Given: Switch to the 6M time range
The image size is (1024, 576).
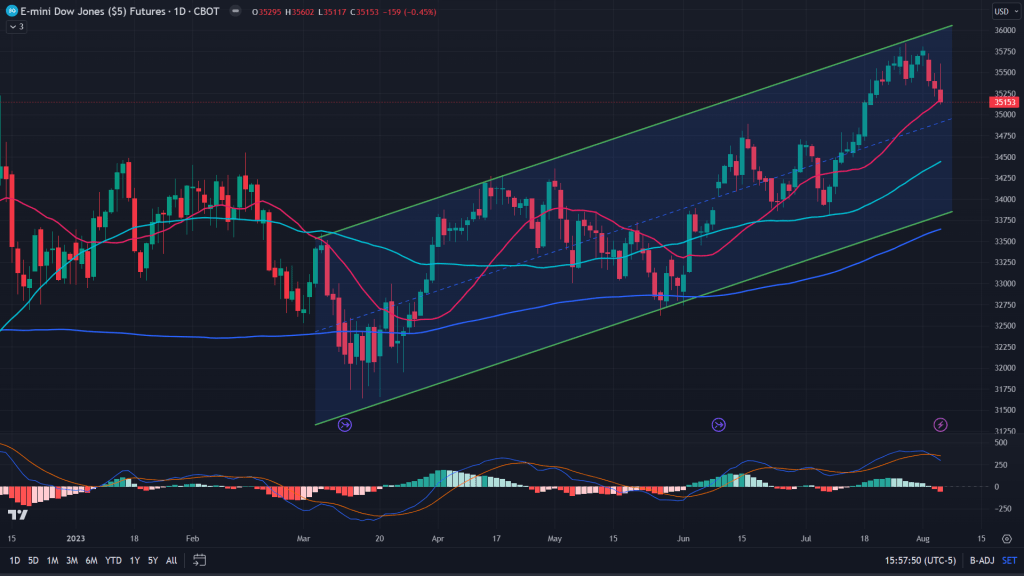Looking at the screenshot, I should point(91,560).
